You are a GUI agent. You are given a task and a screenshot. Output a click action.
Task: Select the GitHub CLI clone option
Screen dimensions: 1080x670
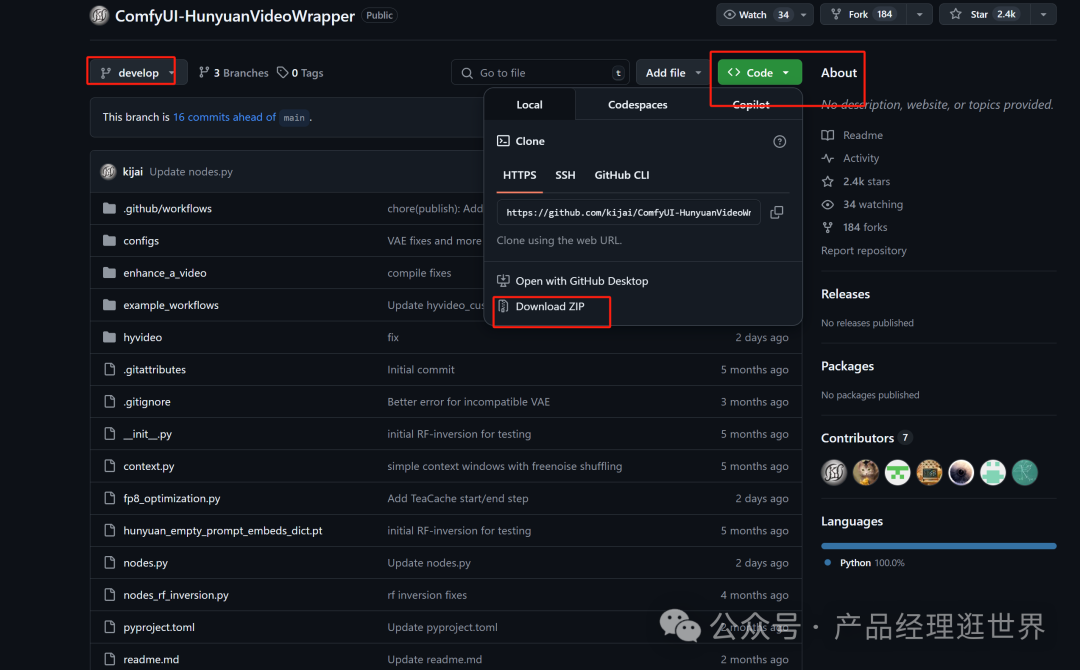(x=621, y=175)
